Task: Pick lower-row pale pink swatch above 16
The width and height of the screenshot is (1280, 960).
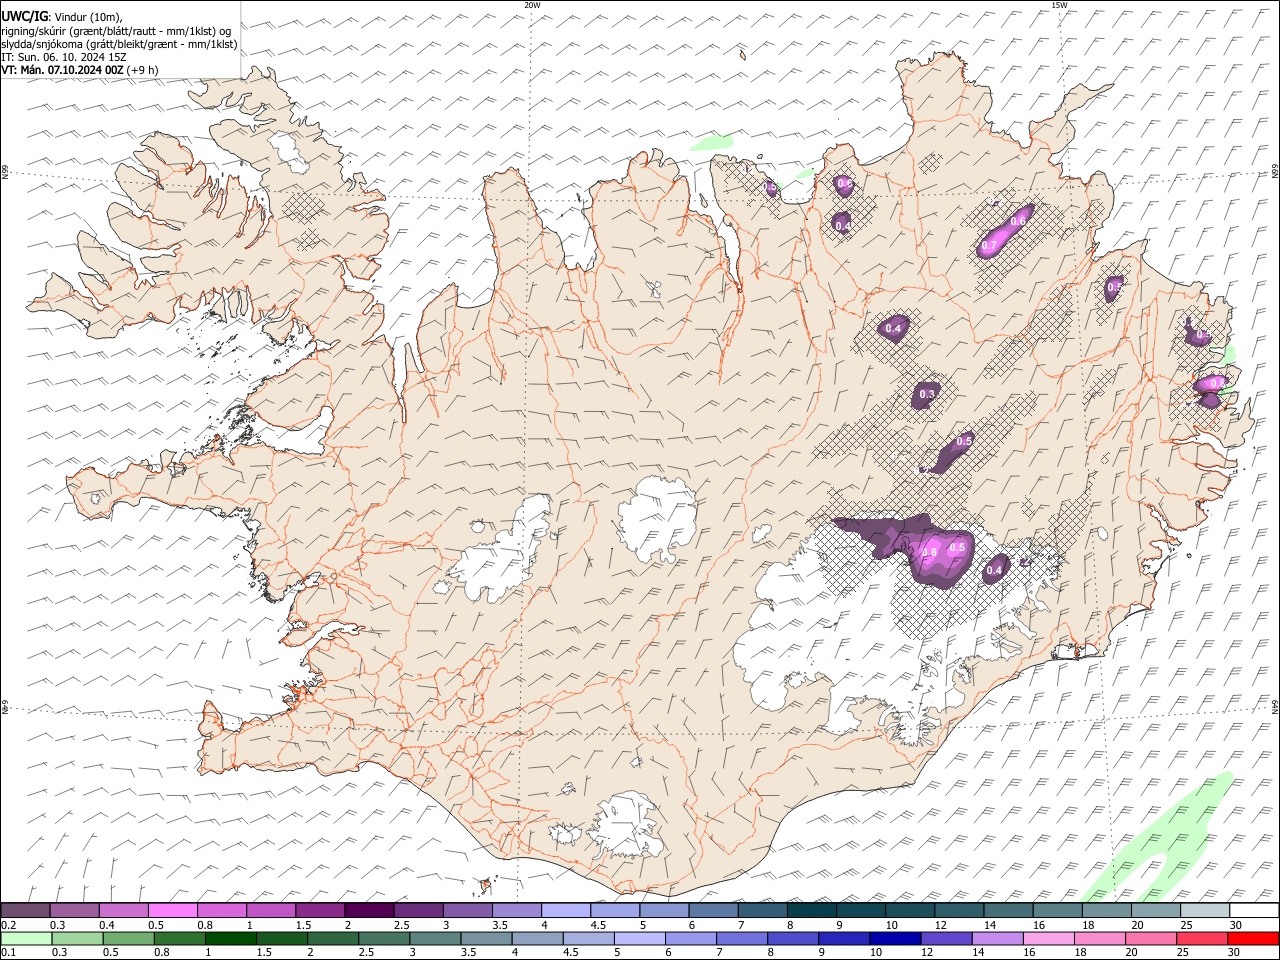Action: pos(1048,939)
